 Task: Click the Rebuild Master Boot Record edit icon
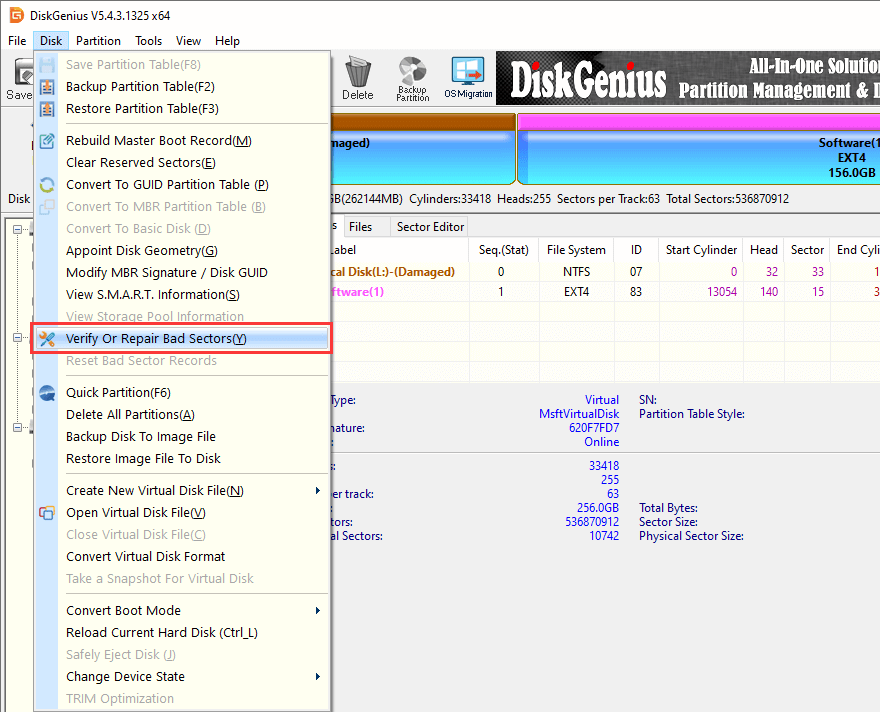pos(47,140)
